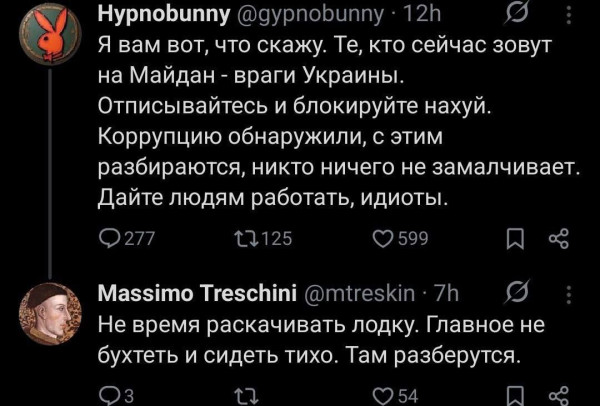Like Hypnobunny's tweet with 599 likes
600x406 pixels.
pos(379,239)
